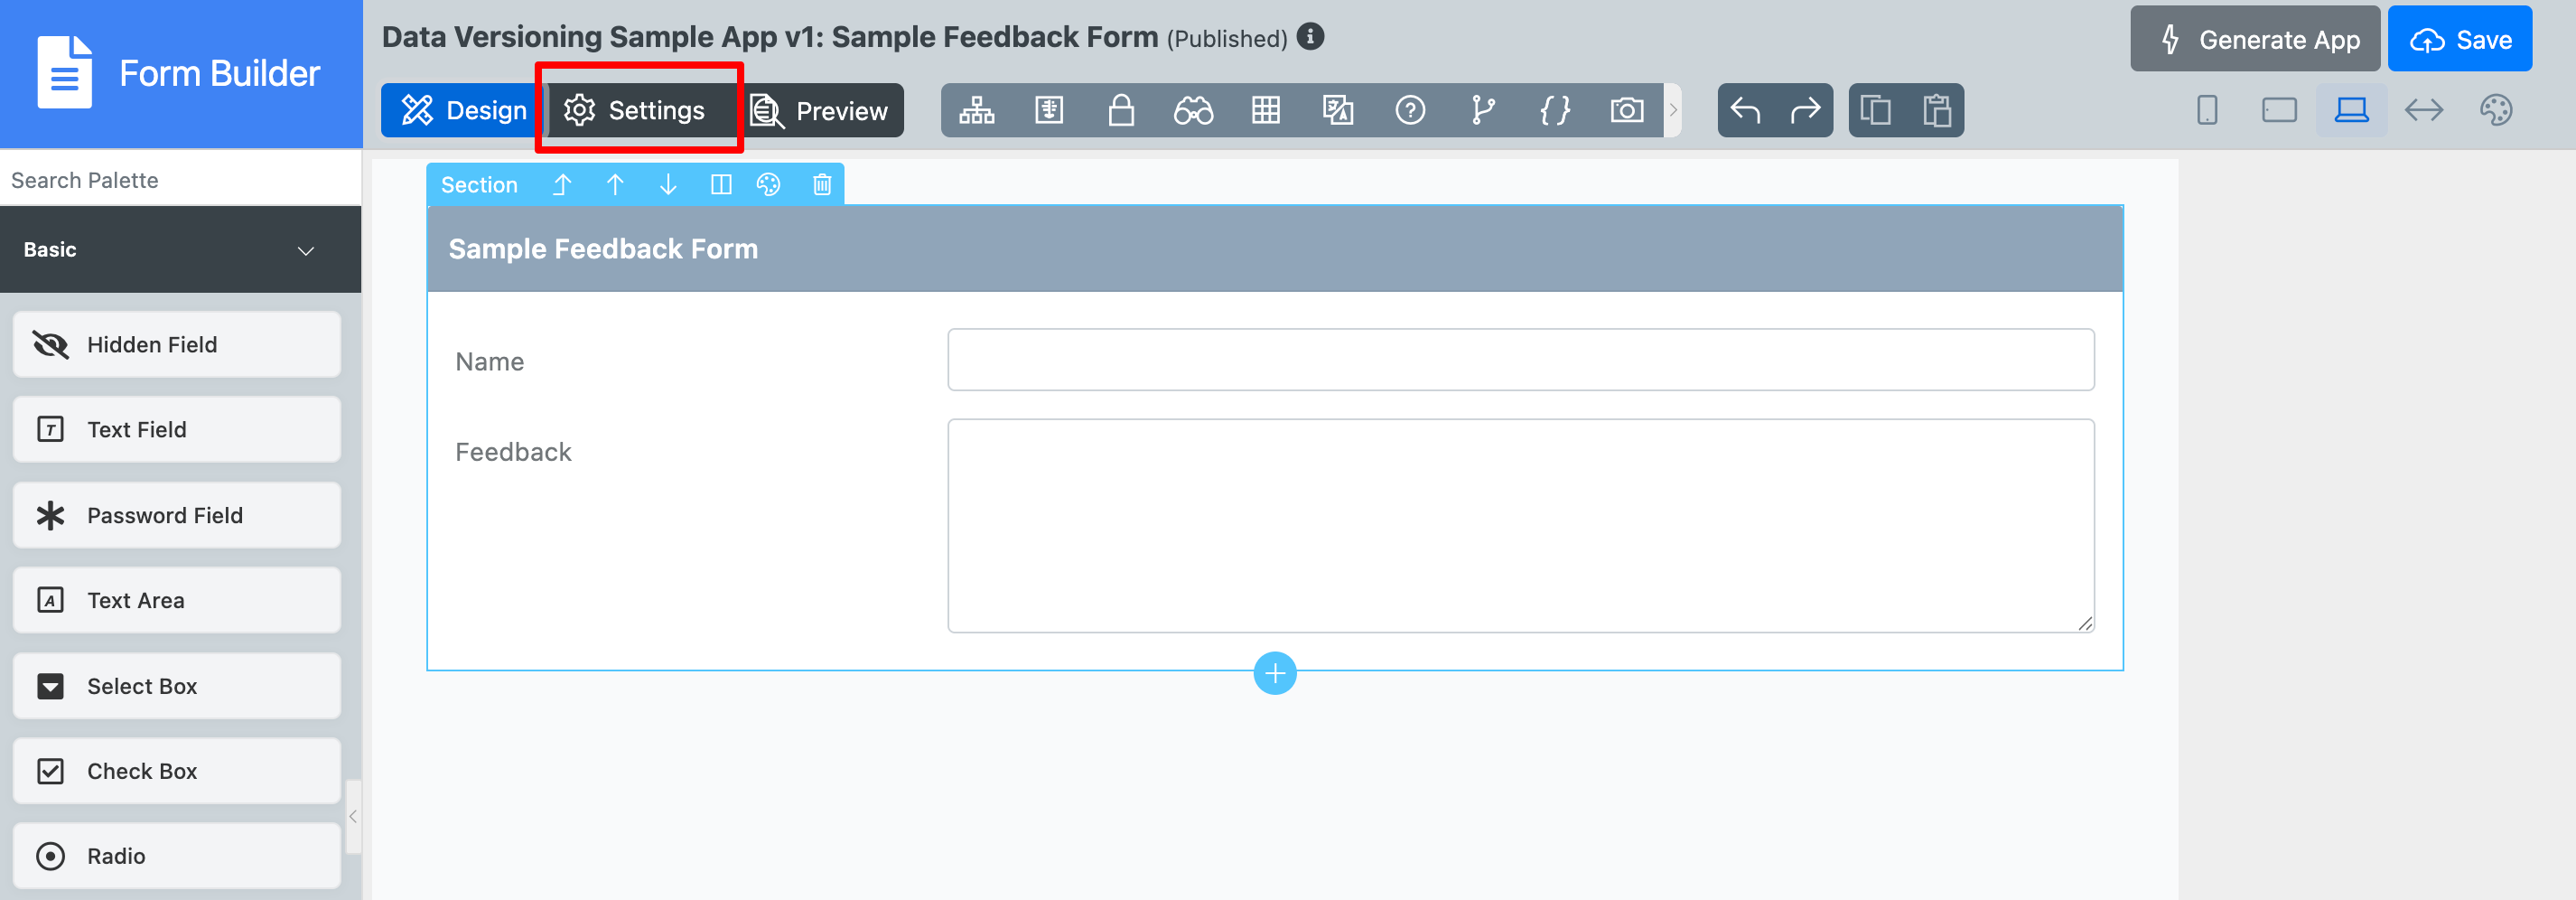The width and height of the screenshot is (2576, 900).
Task: Click the redo arrow icon
Action: coord(1805,110)
